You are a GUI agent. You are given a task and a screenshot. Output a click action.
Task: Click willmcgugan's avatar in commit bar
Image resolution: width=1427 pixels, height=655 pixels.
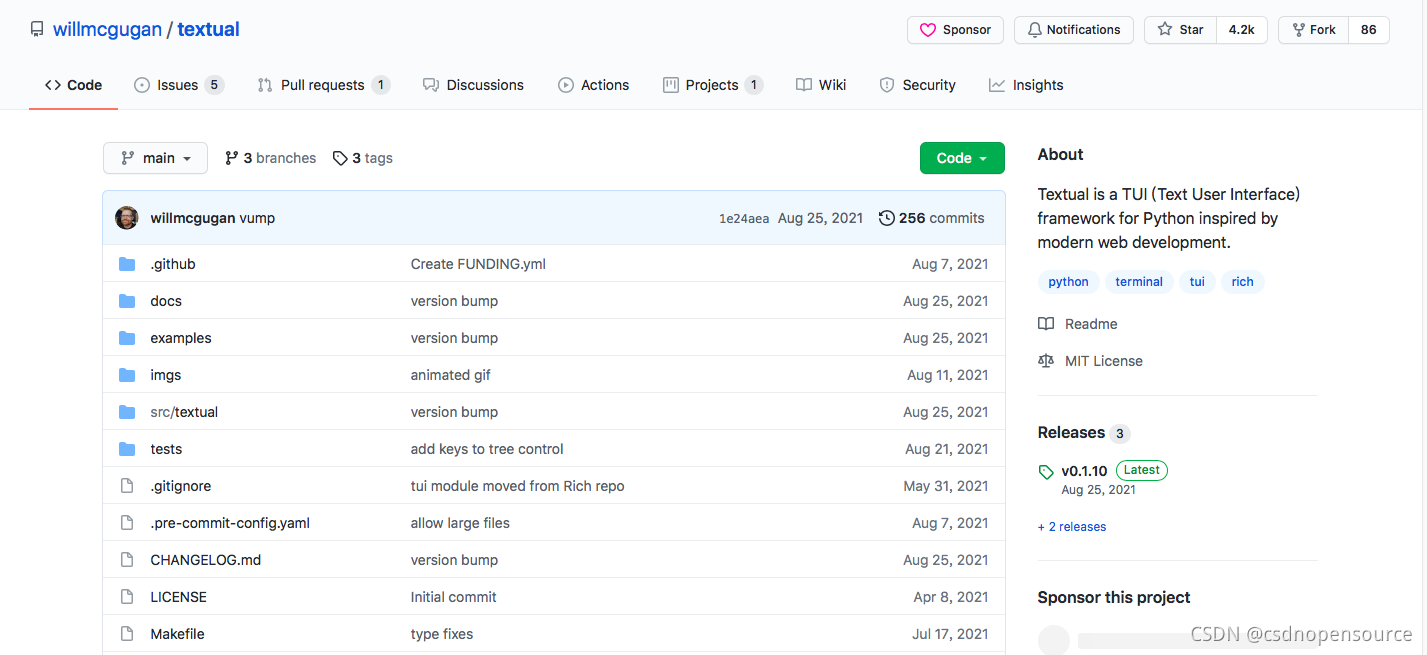click(127, 218)
